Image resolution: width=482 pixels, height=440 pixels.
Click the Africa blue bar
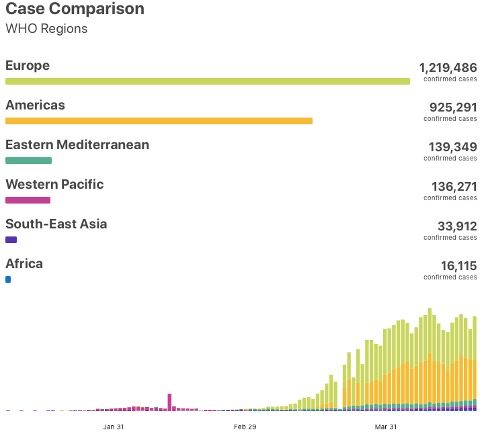tap(8, 279)
